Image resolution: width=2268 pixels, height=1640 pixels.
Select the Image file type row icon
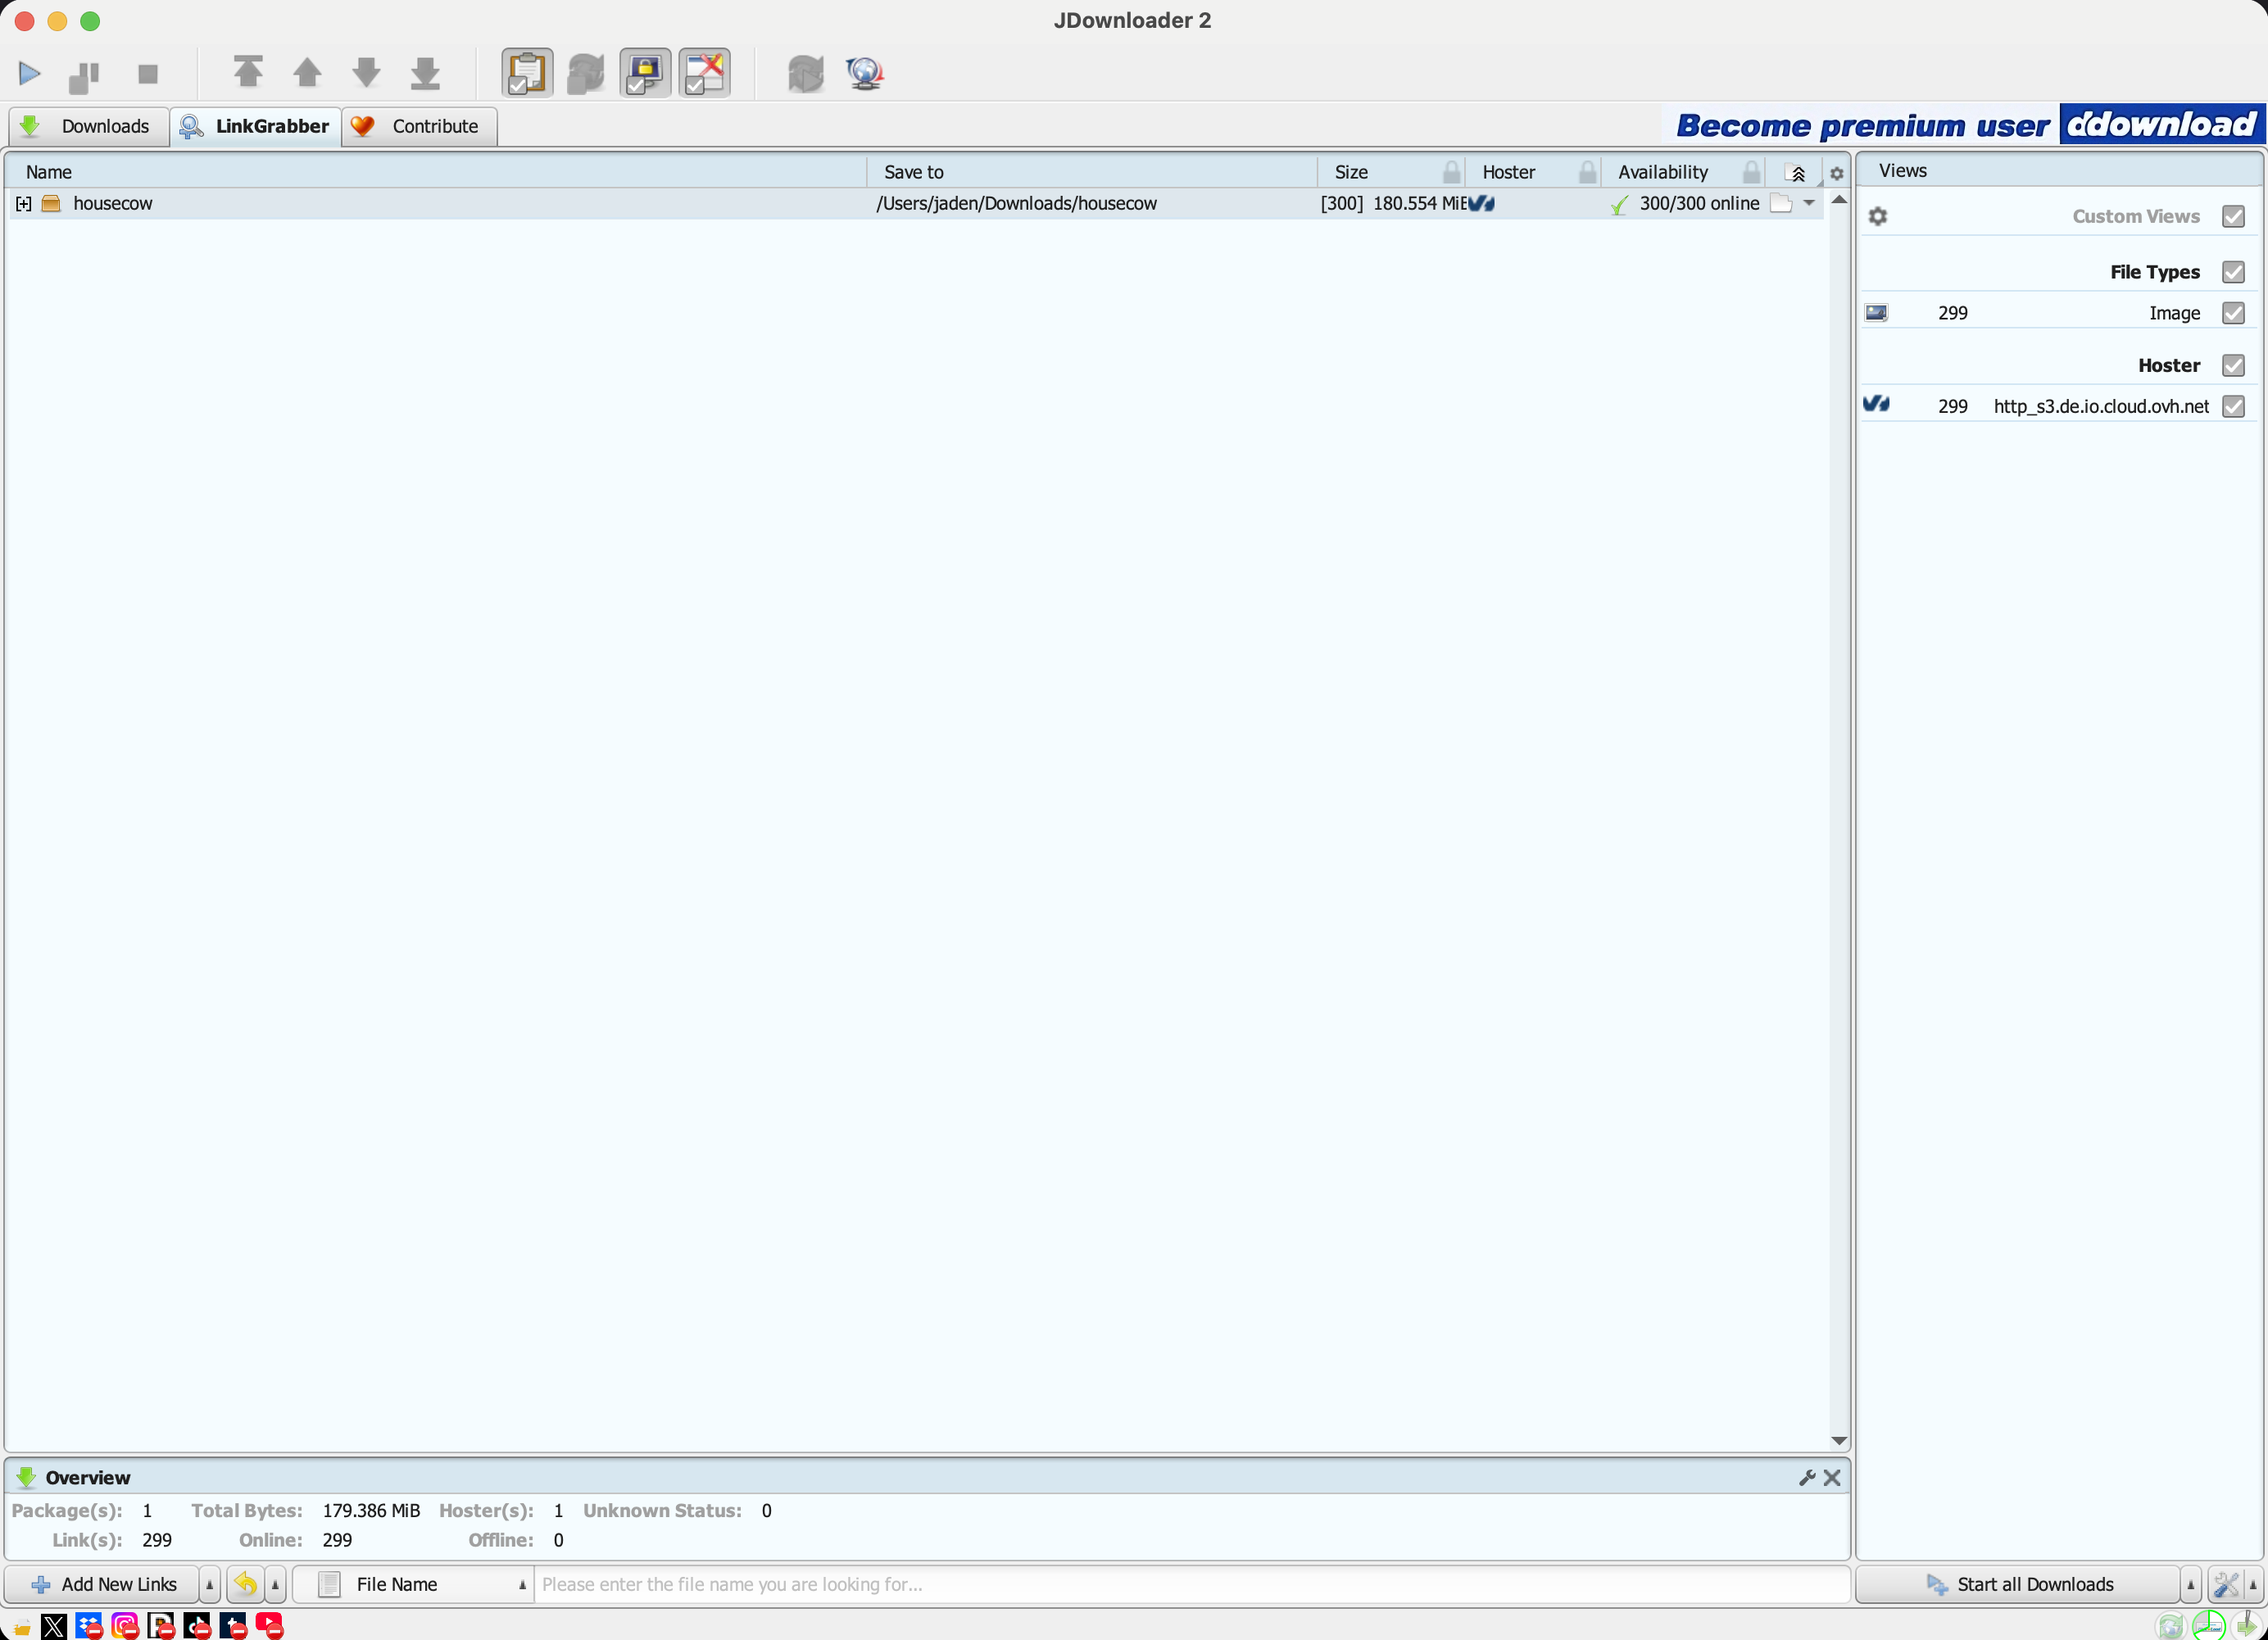[x=1876, y=313]
